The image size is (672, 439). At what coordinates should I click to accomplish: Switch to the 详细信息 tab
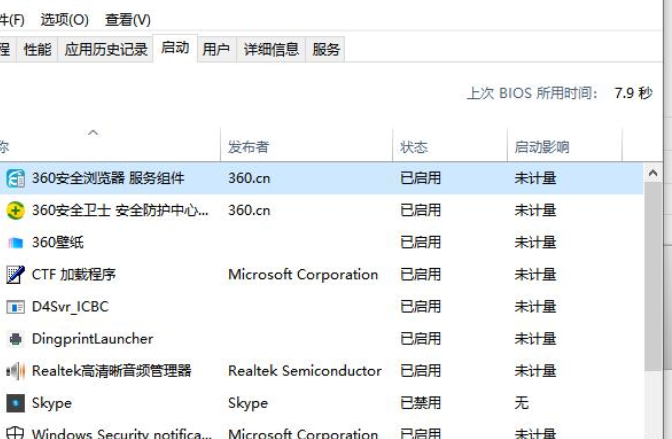271,49
